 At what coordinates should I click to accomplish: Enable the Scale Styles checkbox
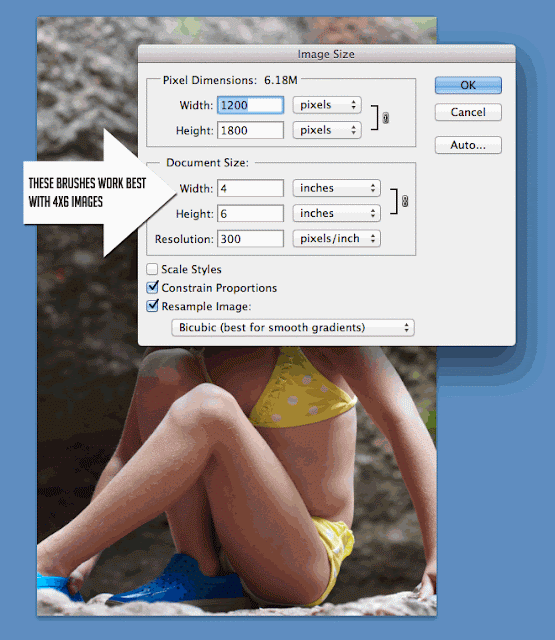[x=152, y=269]
